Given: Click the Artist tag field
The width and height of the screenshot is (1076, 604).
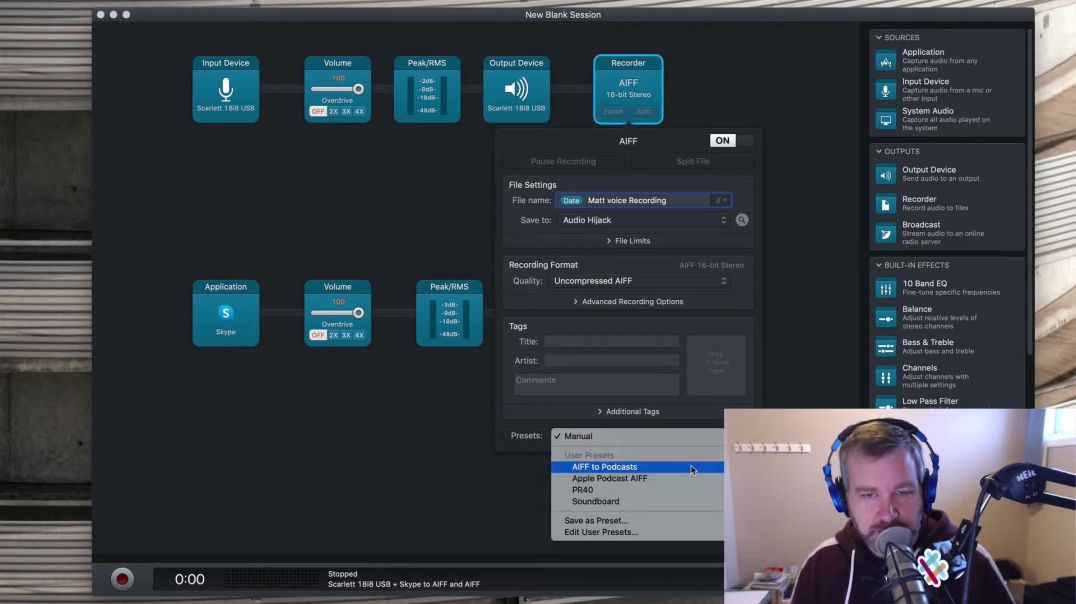Looking at the screenshot, I should 611,360.
